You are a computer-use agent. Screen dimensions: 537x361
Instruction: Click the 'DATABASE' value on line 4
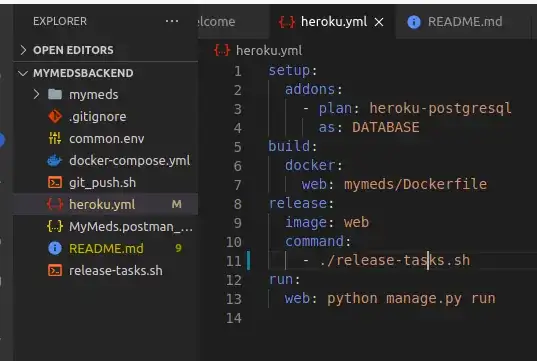click(386, 127)
